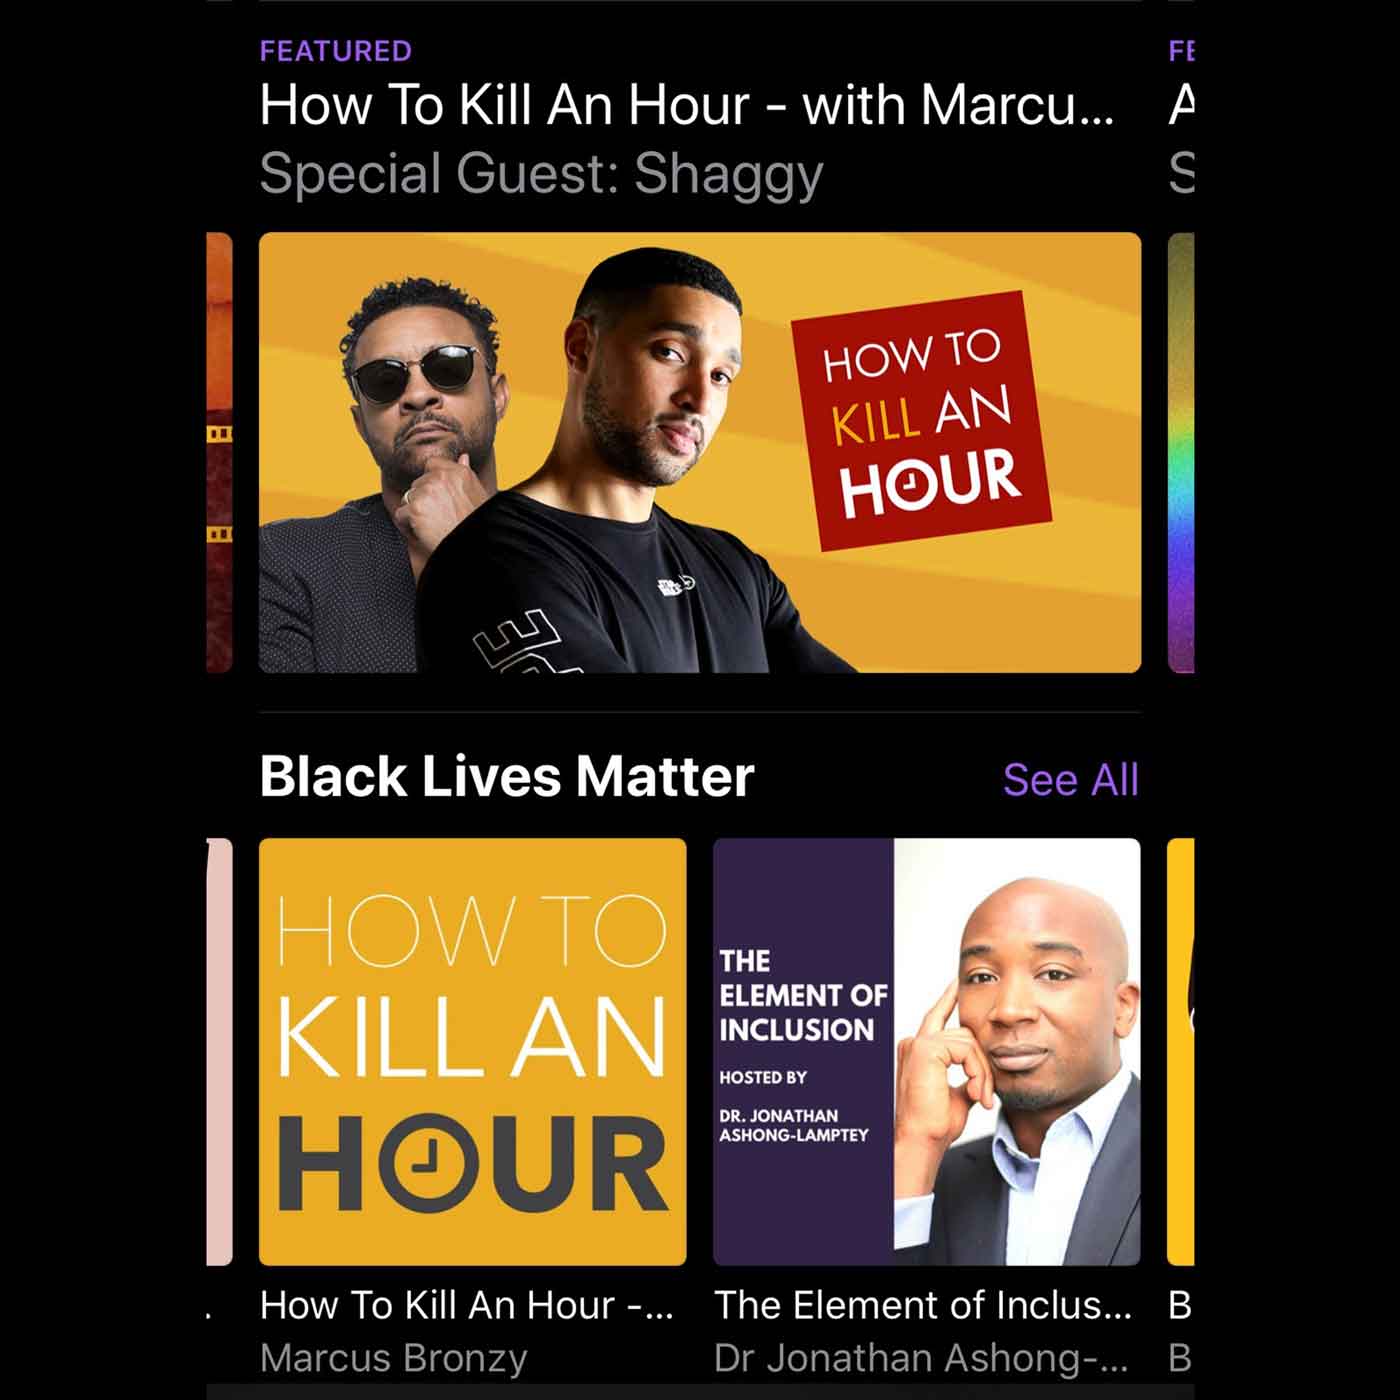
Task: Open the partially visible next featured card
Action: pyautogui.click(x=1181, y=452)
